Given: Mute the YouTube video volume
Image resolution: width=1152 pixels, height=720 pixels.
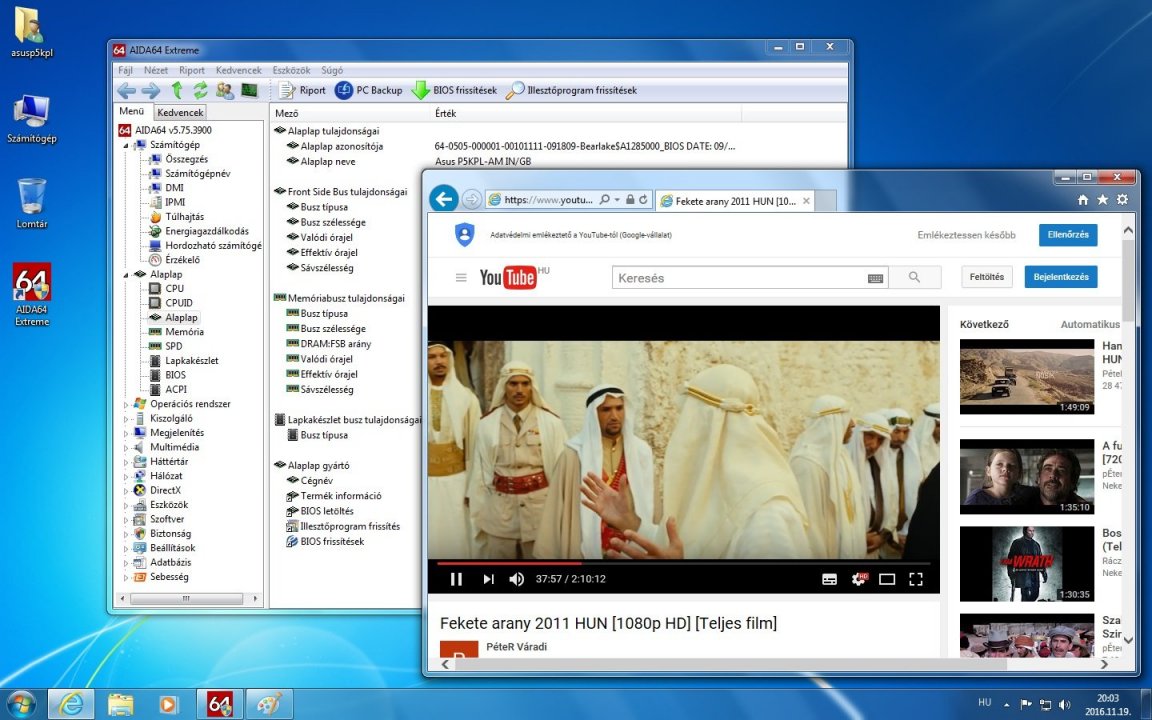Looking at the screenshot, I should [x=516, y=579].
